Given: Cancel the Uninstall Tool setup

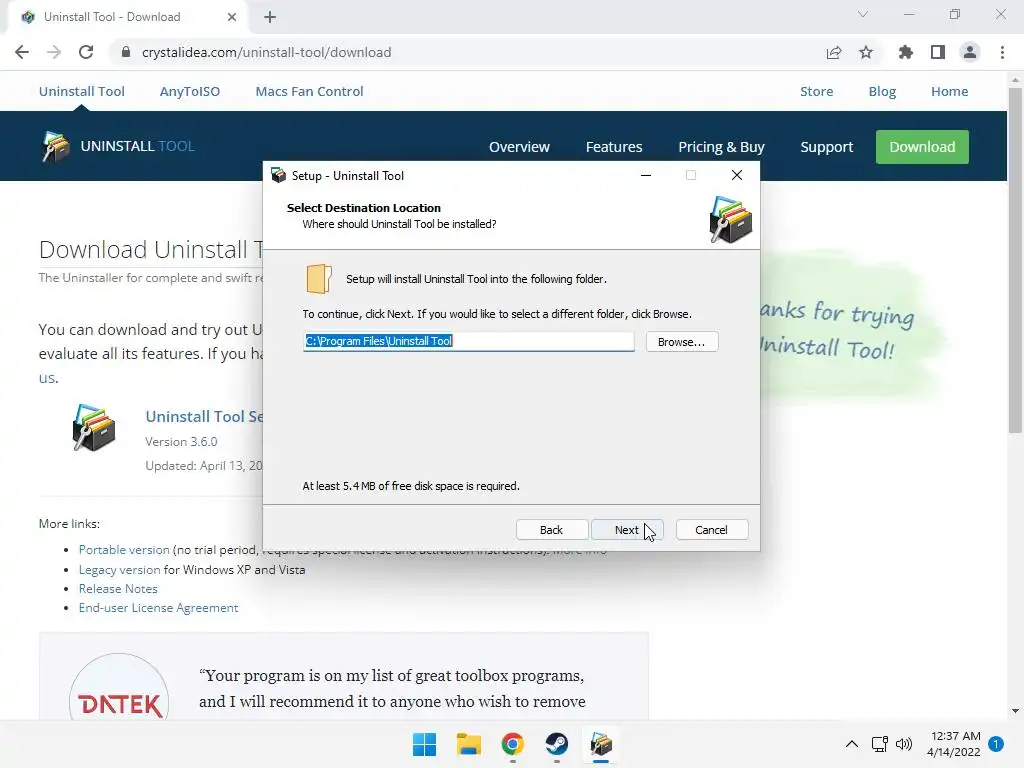Looking at the screenshot, I should point(711,530).
